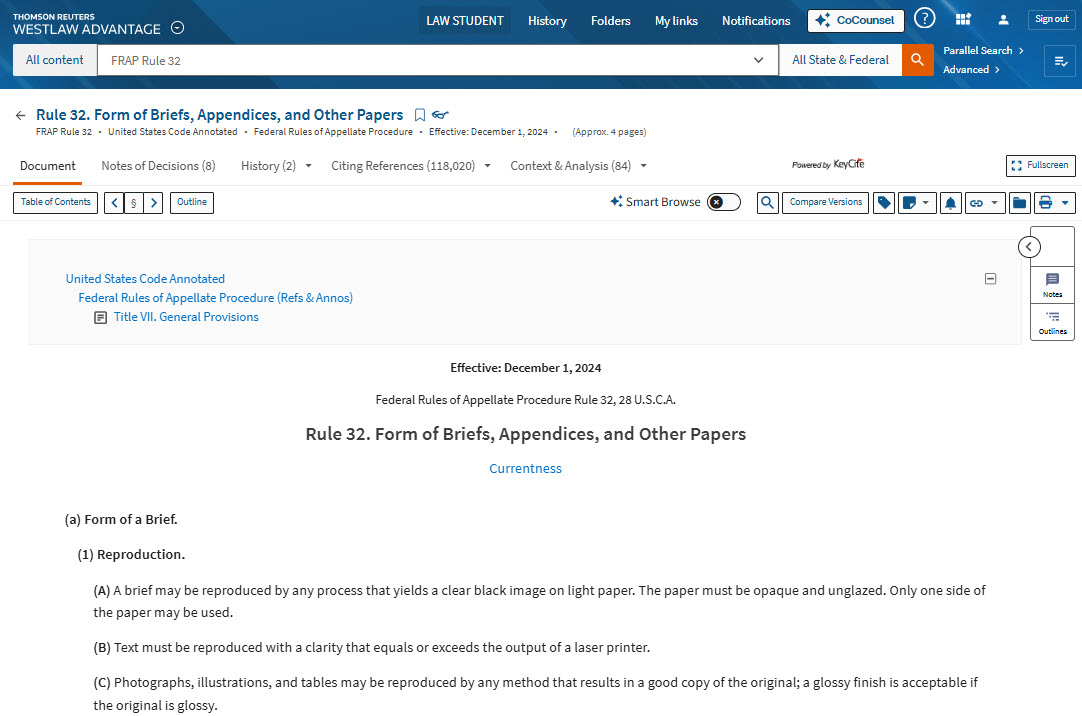The width and height of the screenshot is (1082, 716).
Task: Click the Compare Versions button
Action: [x=825, y=203]
